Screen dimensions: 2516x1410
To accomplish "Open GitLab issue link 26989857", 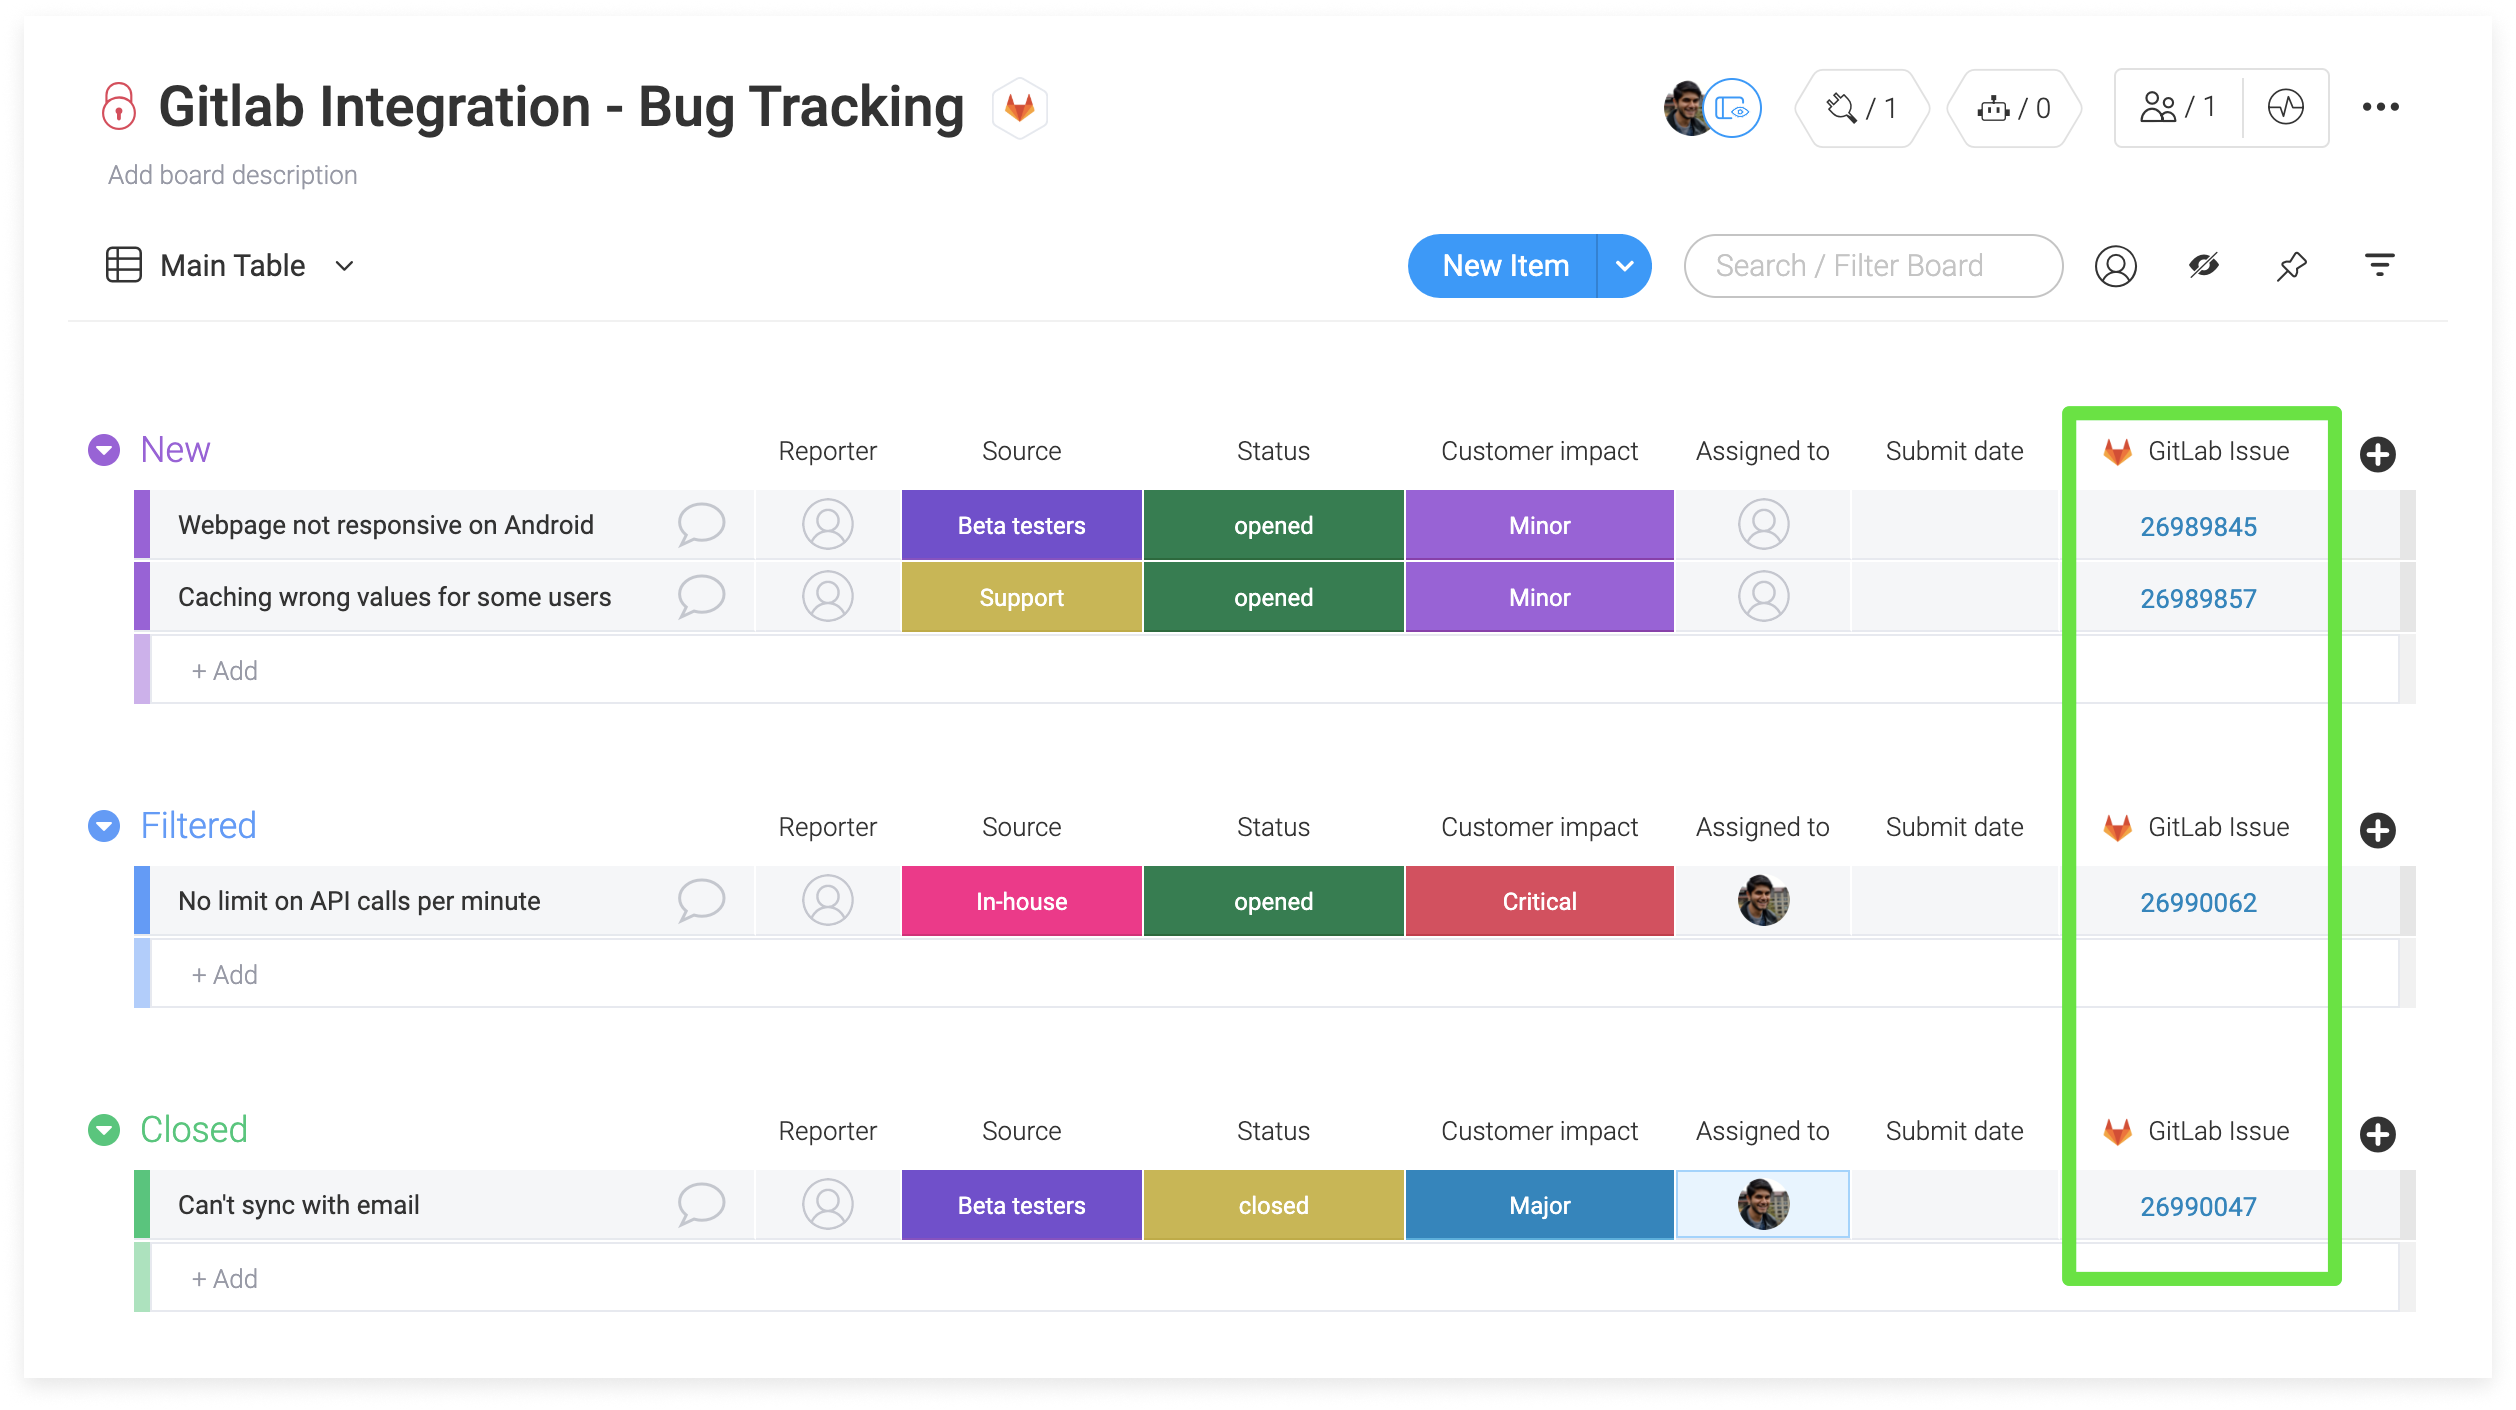I will click(x=2198, y=598).
